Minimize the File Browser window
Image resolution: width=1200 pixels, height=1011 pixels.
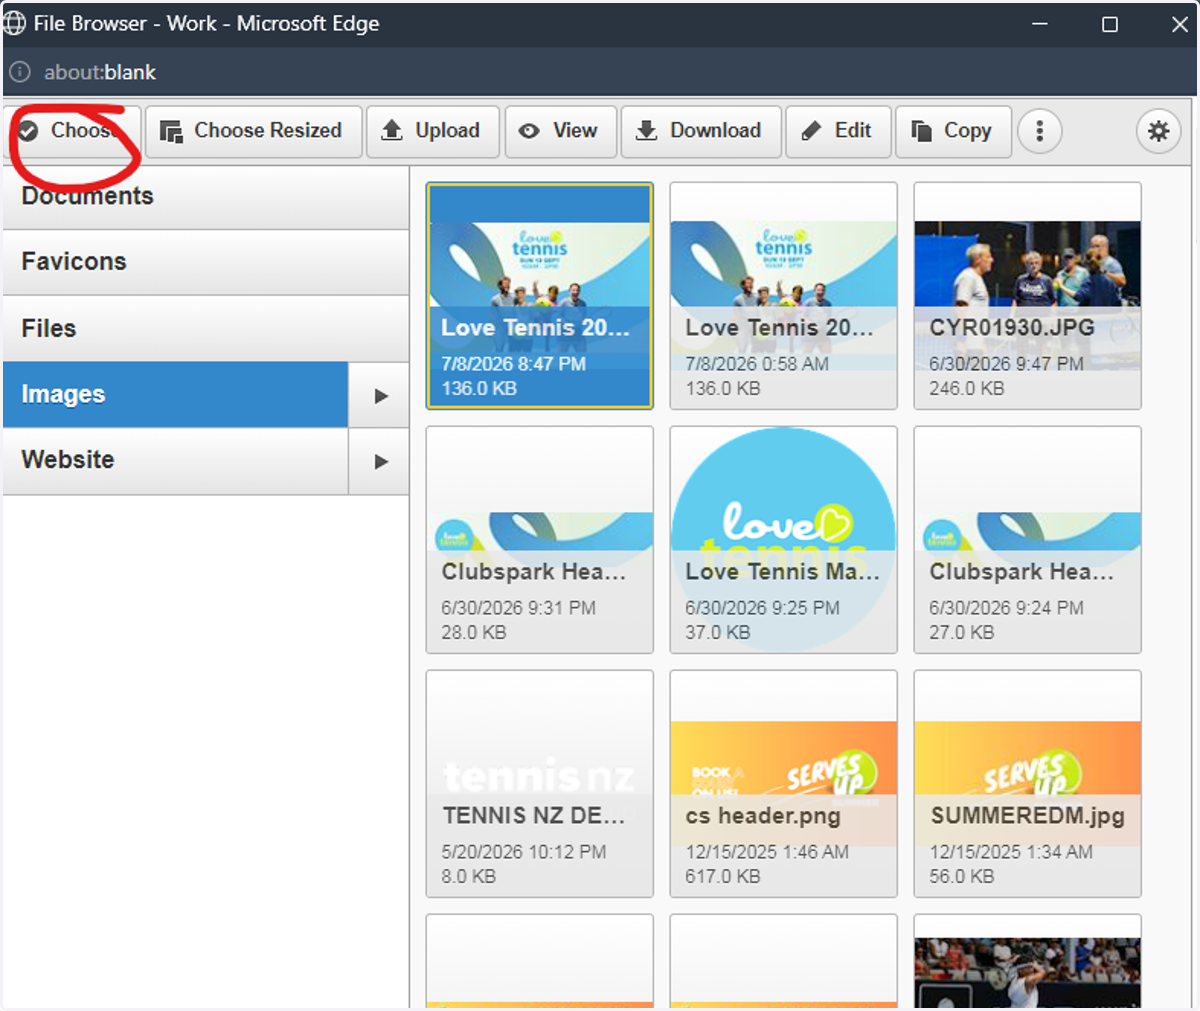click(x=1040, y=24)
